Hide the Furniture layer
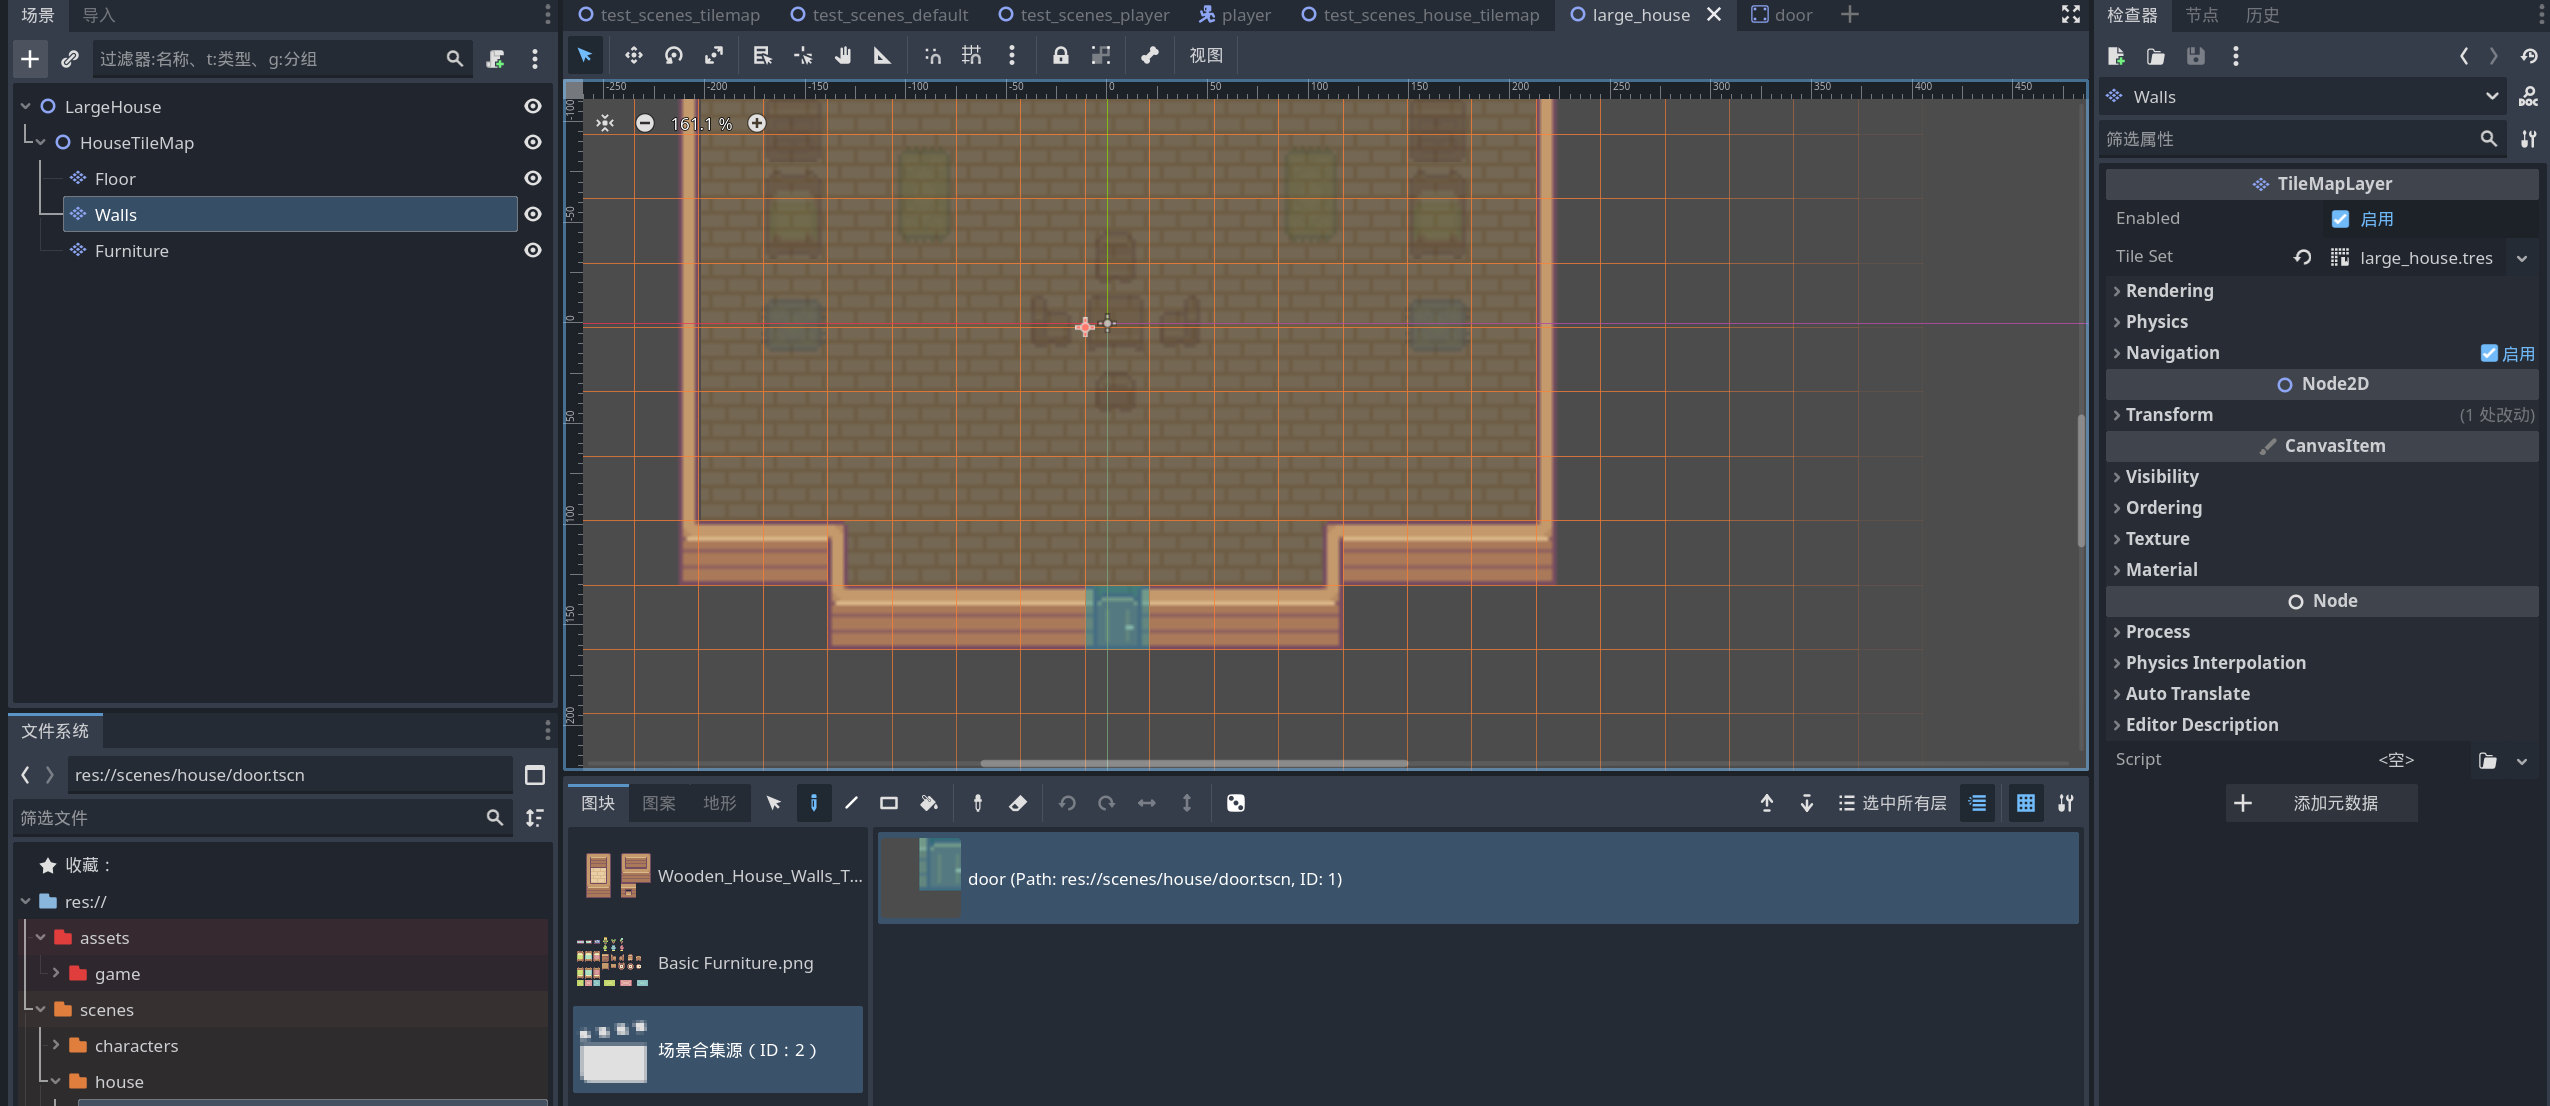2550x1106 pixels. [x=533, y=250]
